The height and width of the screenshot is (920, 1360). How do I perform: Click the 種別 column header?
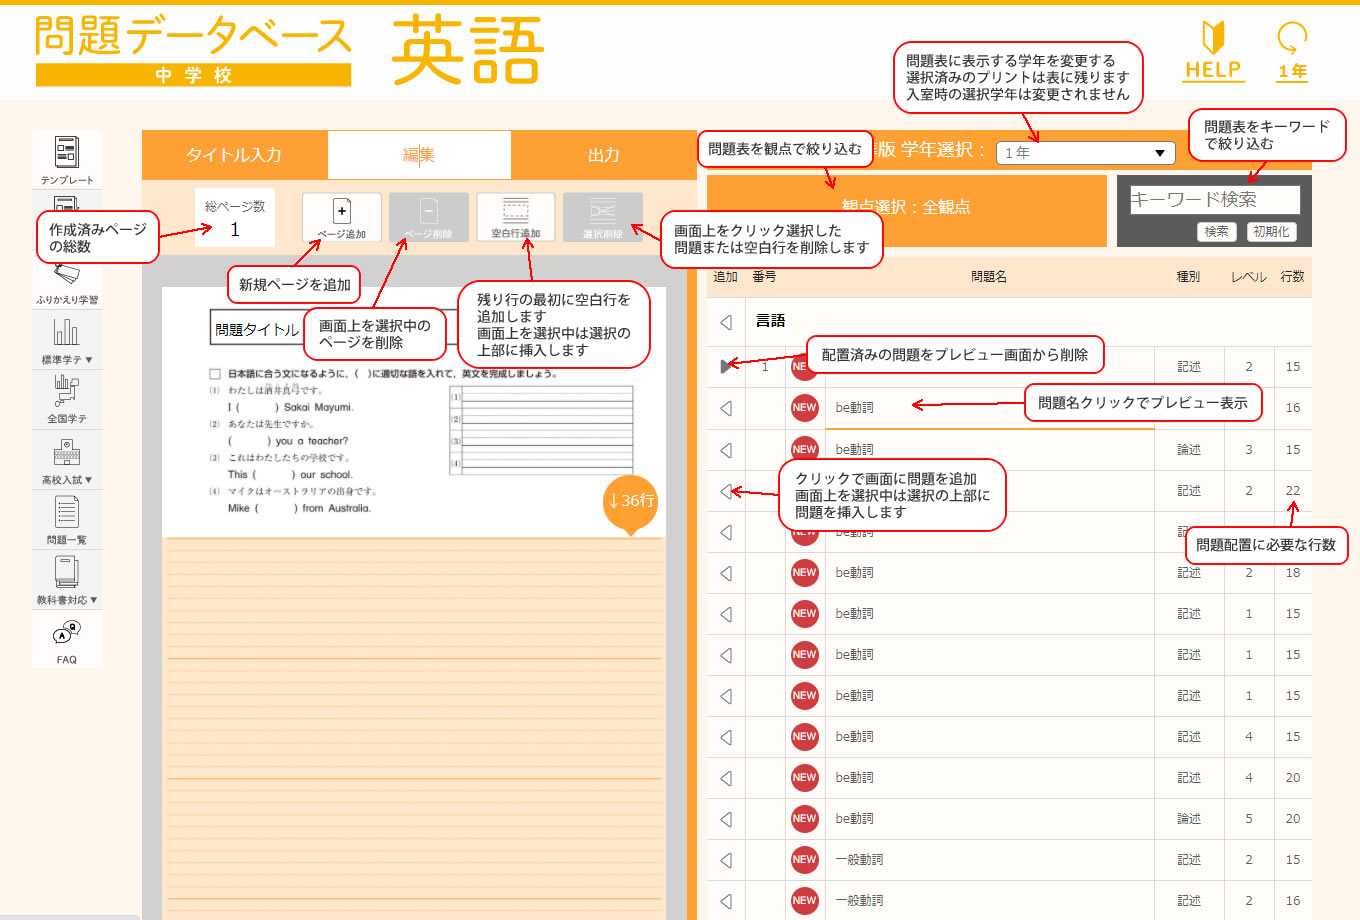(x=1188, y=277)
